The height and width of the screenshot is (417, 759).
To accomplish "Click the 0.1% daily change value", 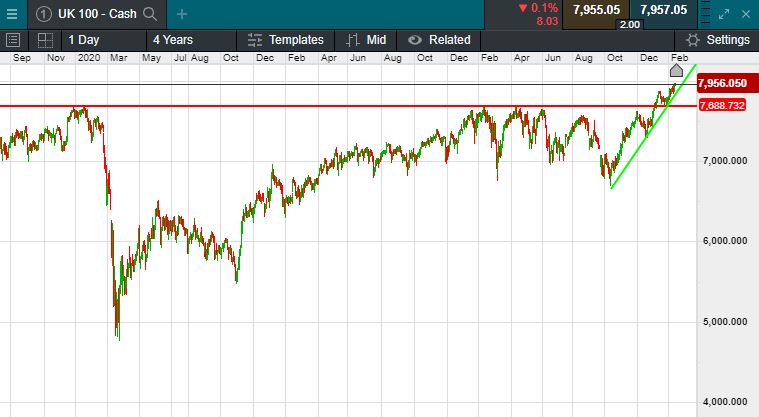I will [544, 8].
